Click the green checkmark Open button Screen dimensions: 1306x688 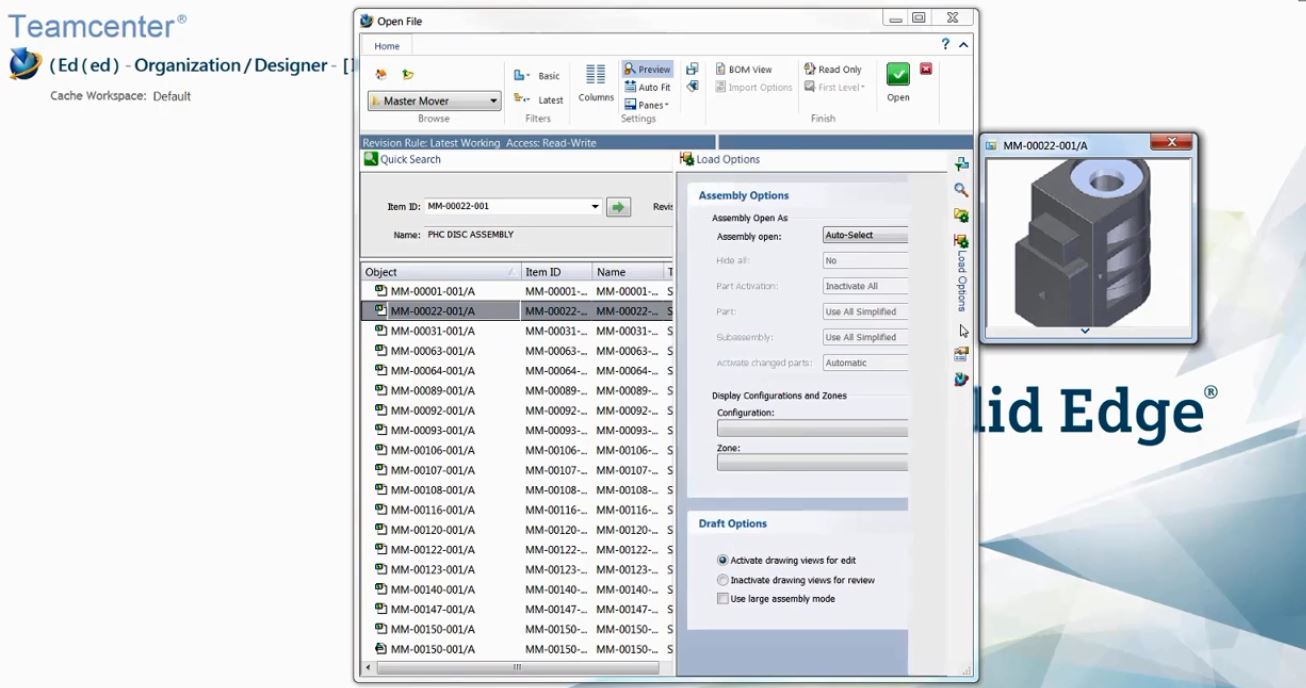[x=897, y=75]
